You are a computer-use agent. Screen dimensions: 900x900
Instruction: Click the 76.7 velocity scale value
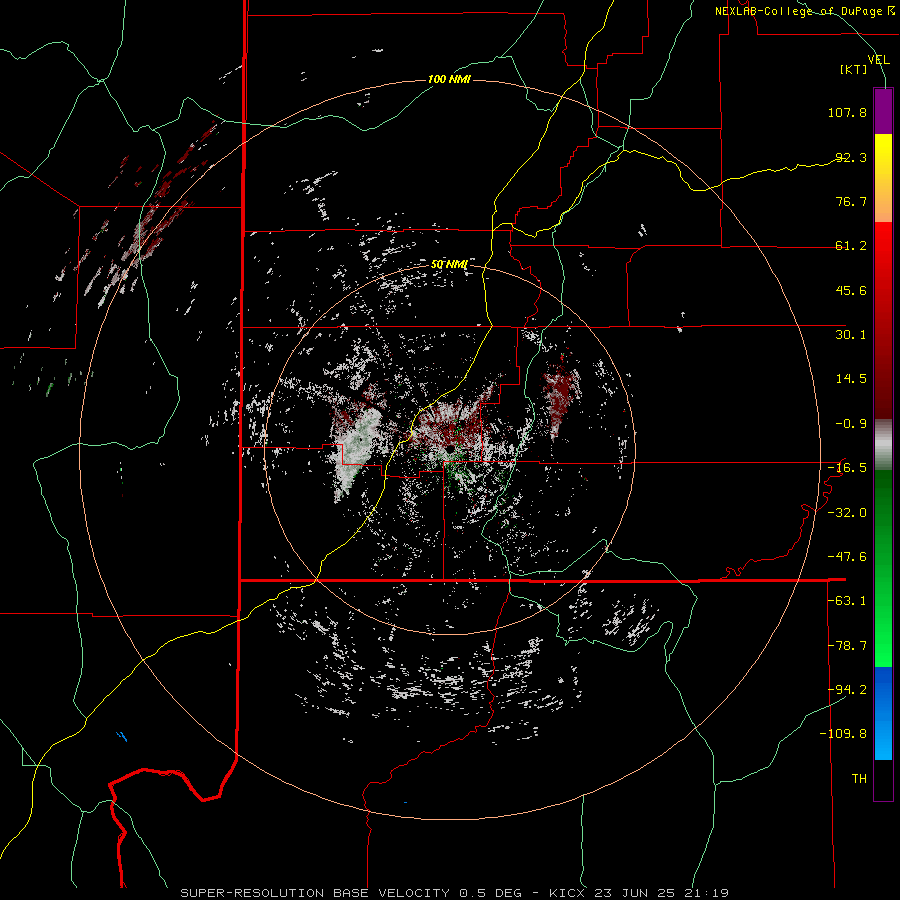[x=851, y=201]
